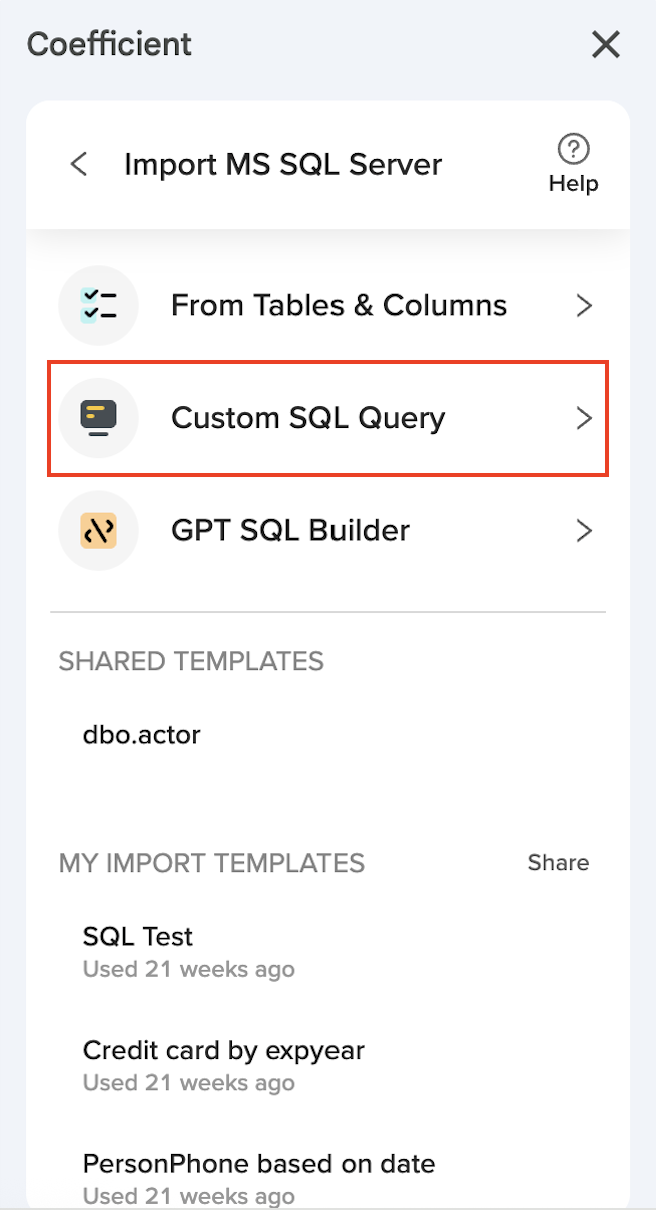Open the Credit card by expyear template
Viewport: 656px width, 1210px height.
(x=223, y=1050)
